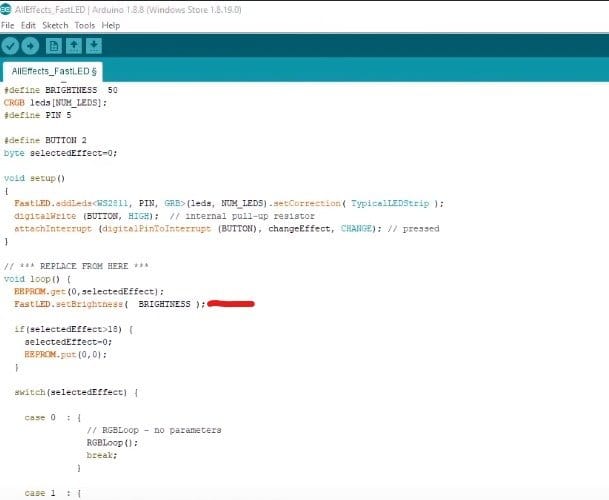This screenshot has width=609, height=500.
Task: Click the 'void loop() {' line
Action: pyautogui.click(x=38, y=279)
